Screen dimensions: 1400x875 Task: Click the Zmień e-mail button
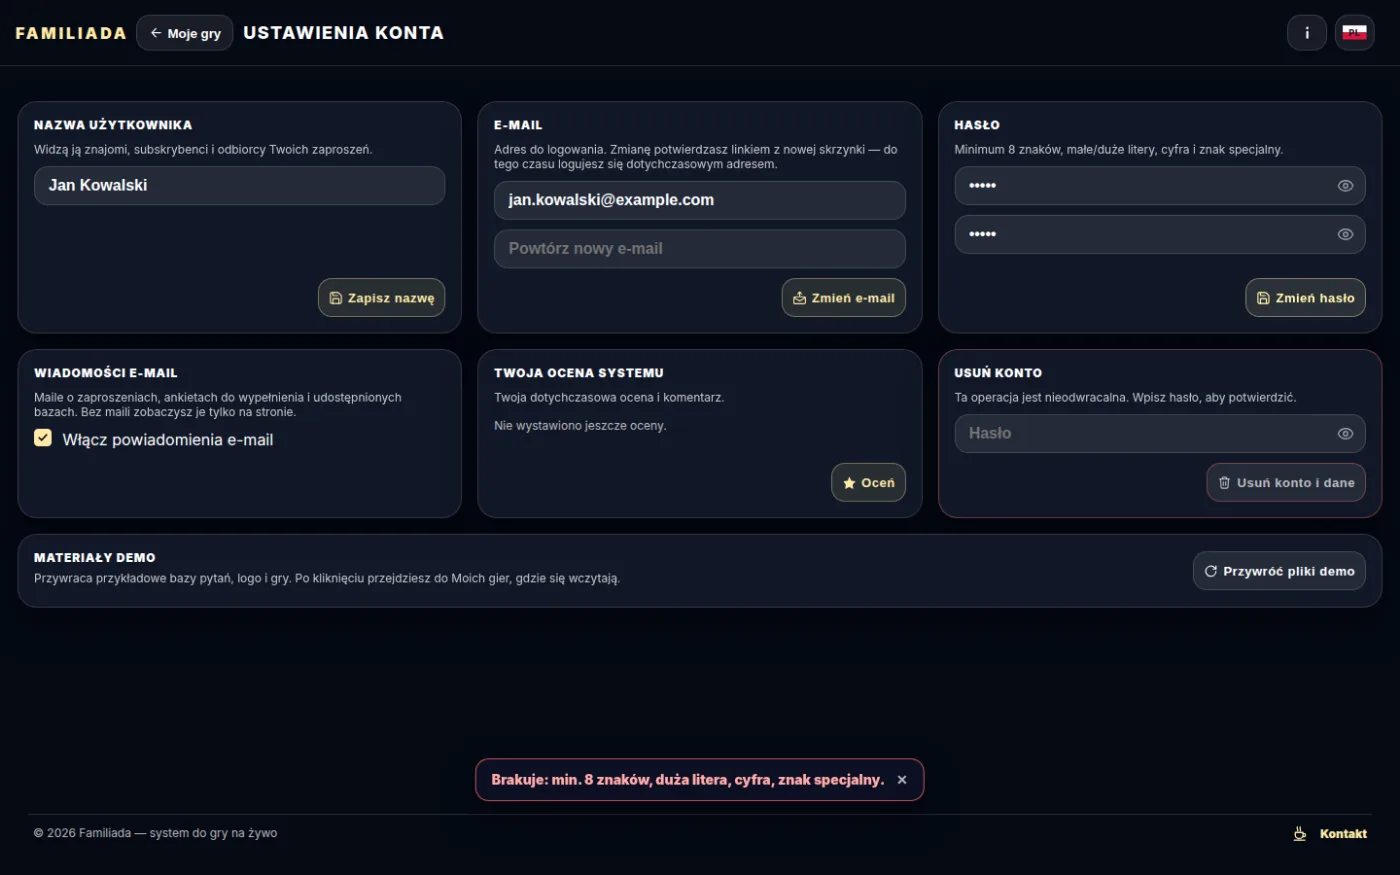(x=843, y=298)
